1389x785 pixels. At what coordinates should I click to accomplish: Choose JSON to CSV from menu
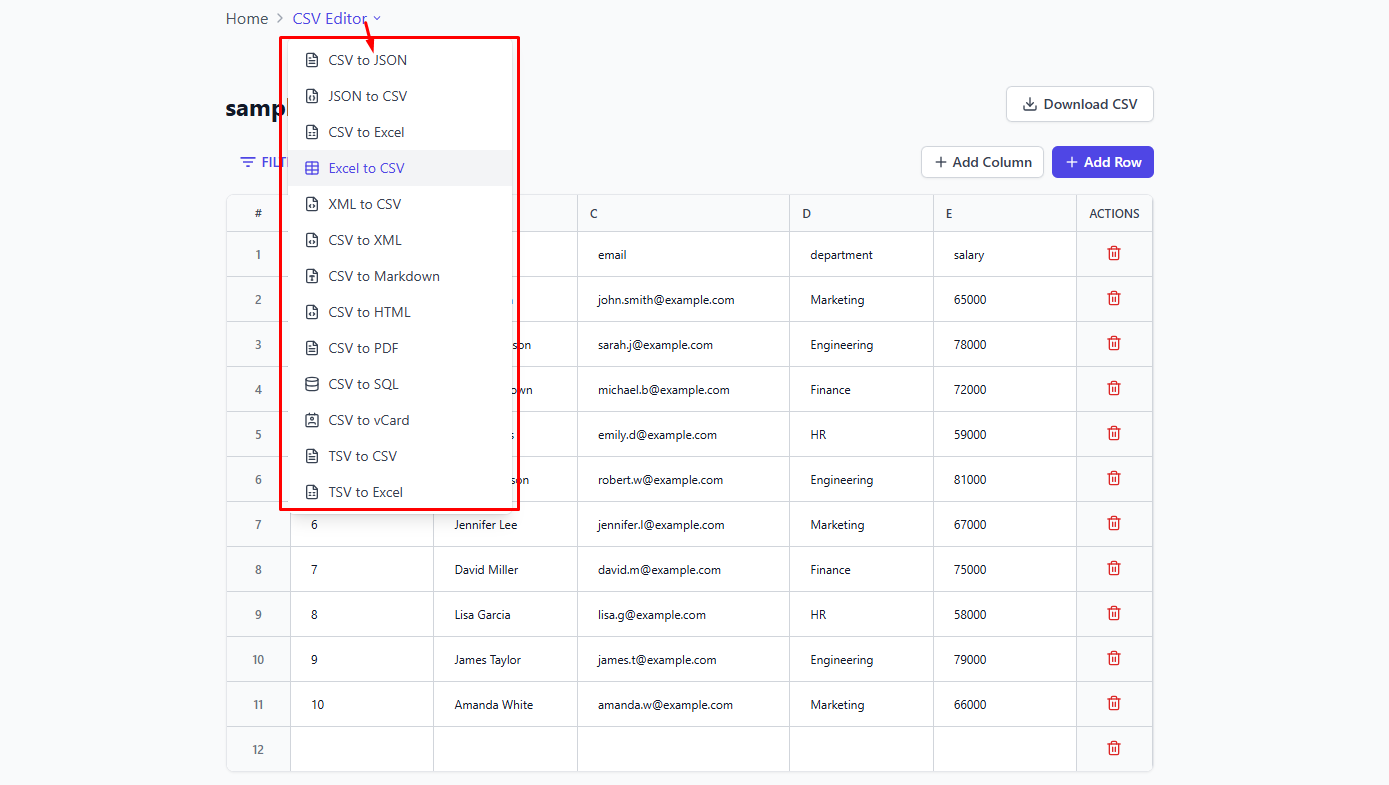[x=367, y=96]
